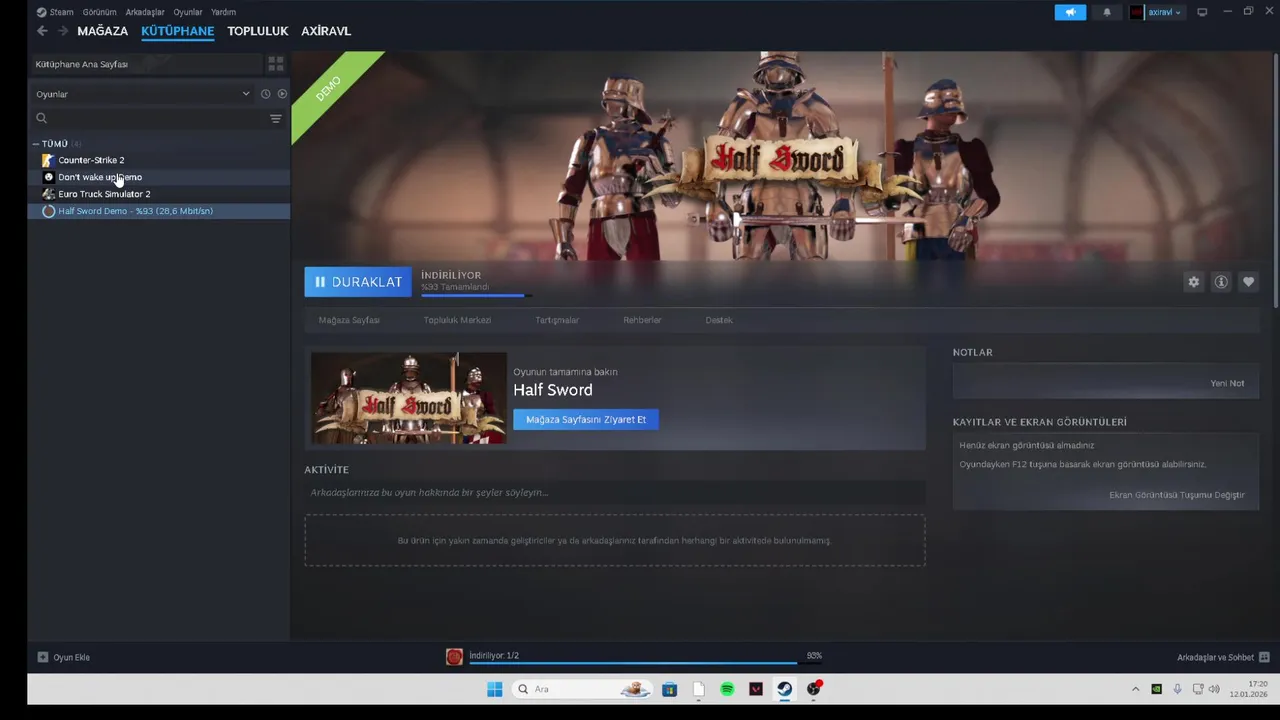This screenshot has width=1280, height=720.
Task: Open notifications bell icon
Action: click(1107, 12)
